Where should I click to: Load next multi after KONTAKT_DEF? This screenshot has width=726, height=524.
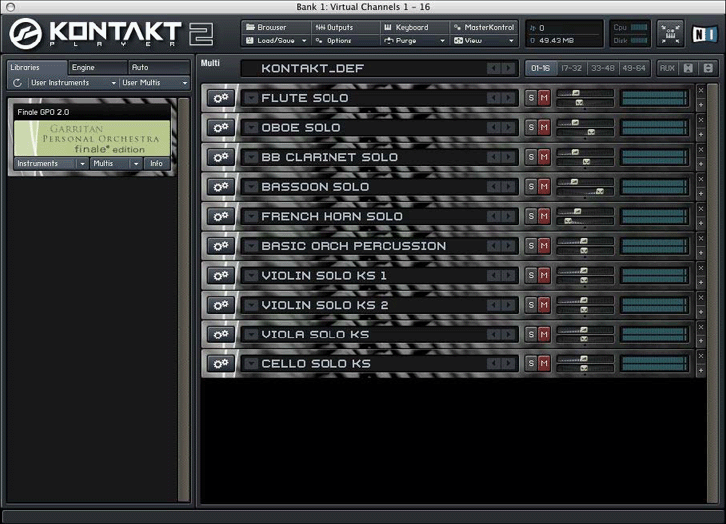509,69
